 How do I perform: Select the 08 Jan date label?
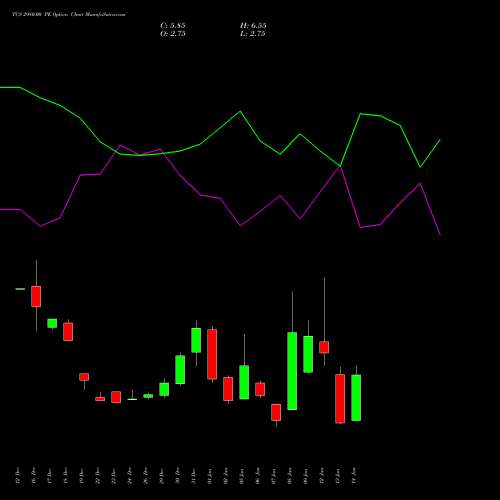pyautogui.click(x=290, y=475)
